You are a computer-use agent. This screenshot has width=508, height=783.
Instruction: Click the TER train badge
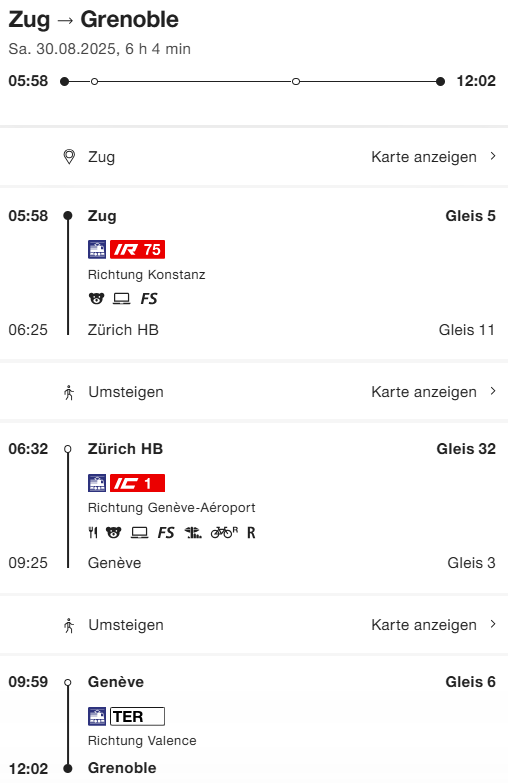[137, 716]
